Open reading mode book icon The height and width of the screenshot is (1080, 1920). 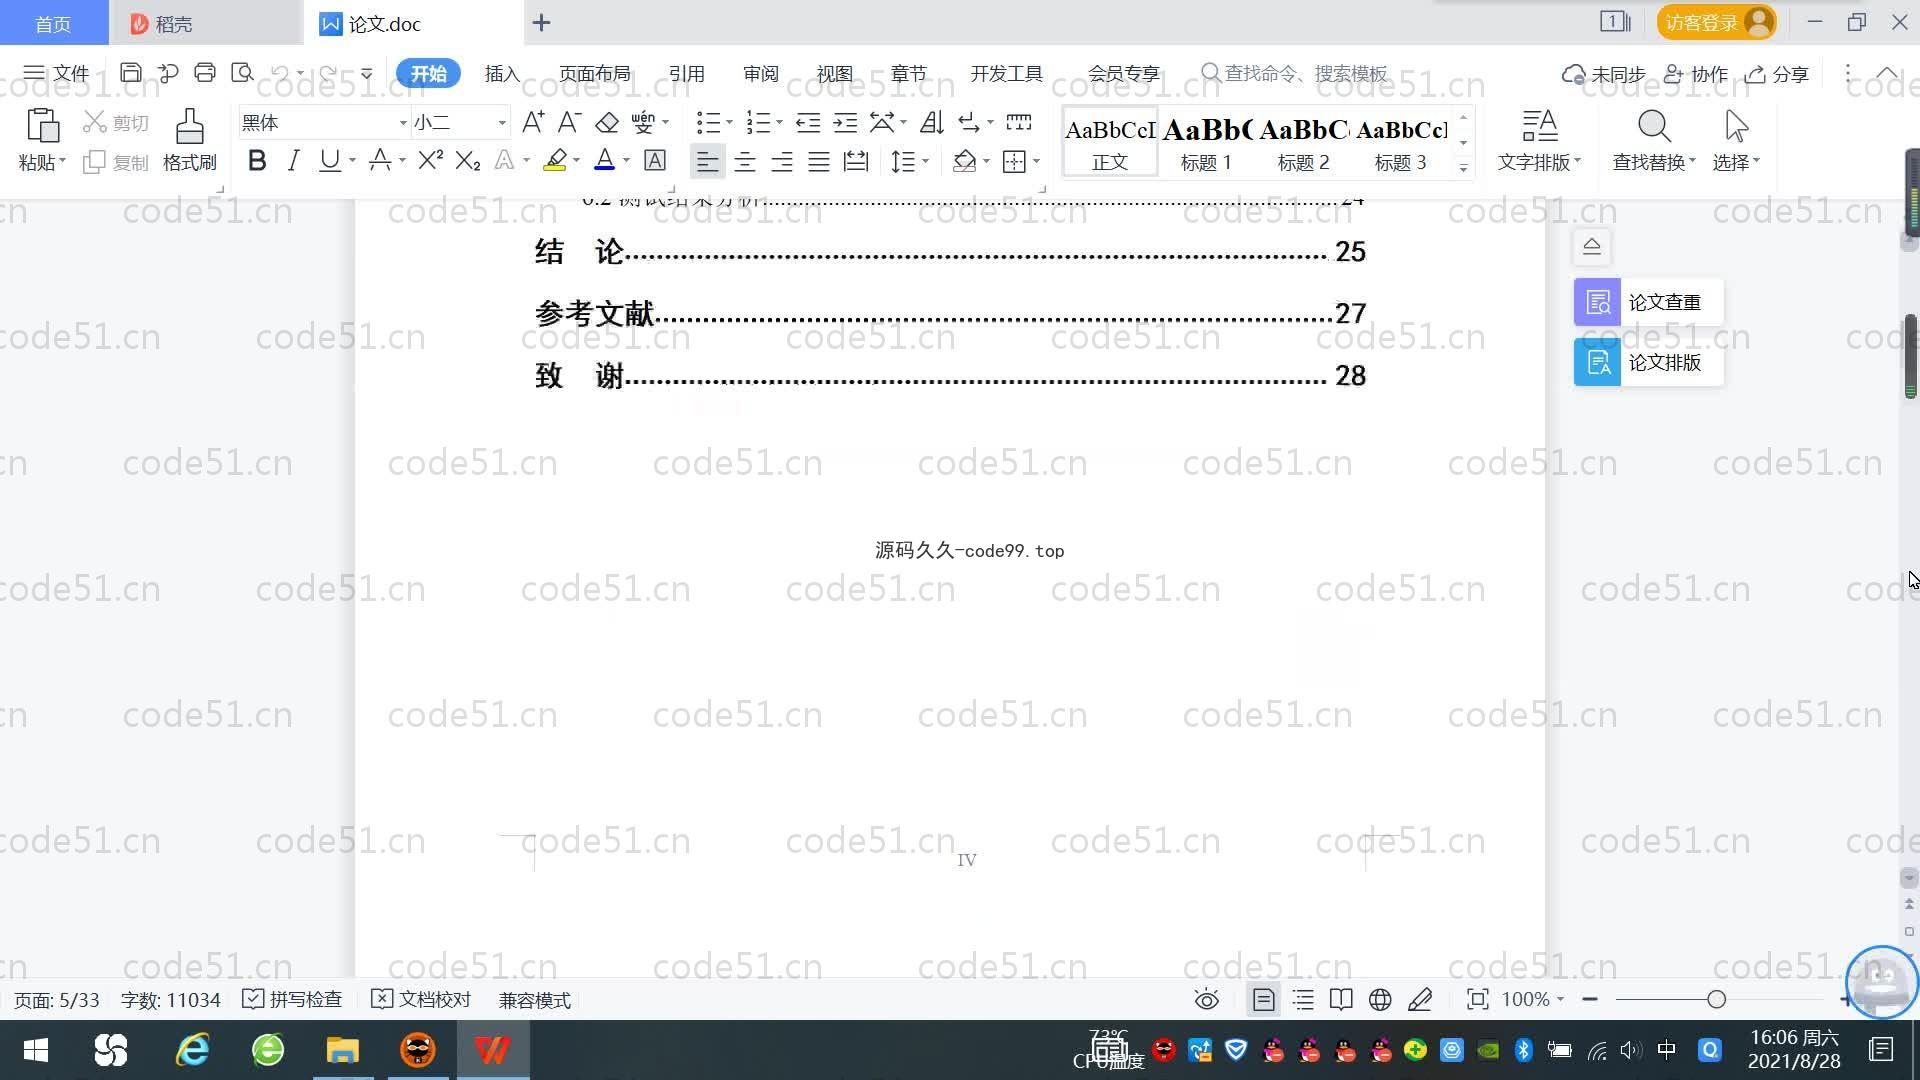(1341, 999)
